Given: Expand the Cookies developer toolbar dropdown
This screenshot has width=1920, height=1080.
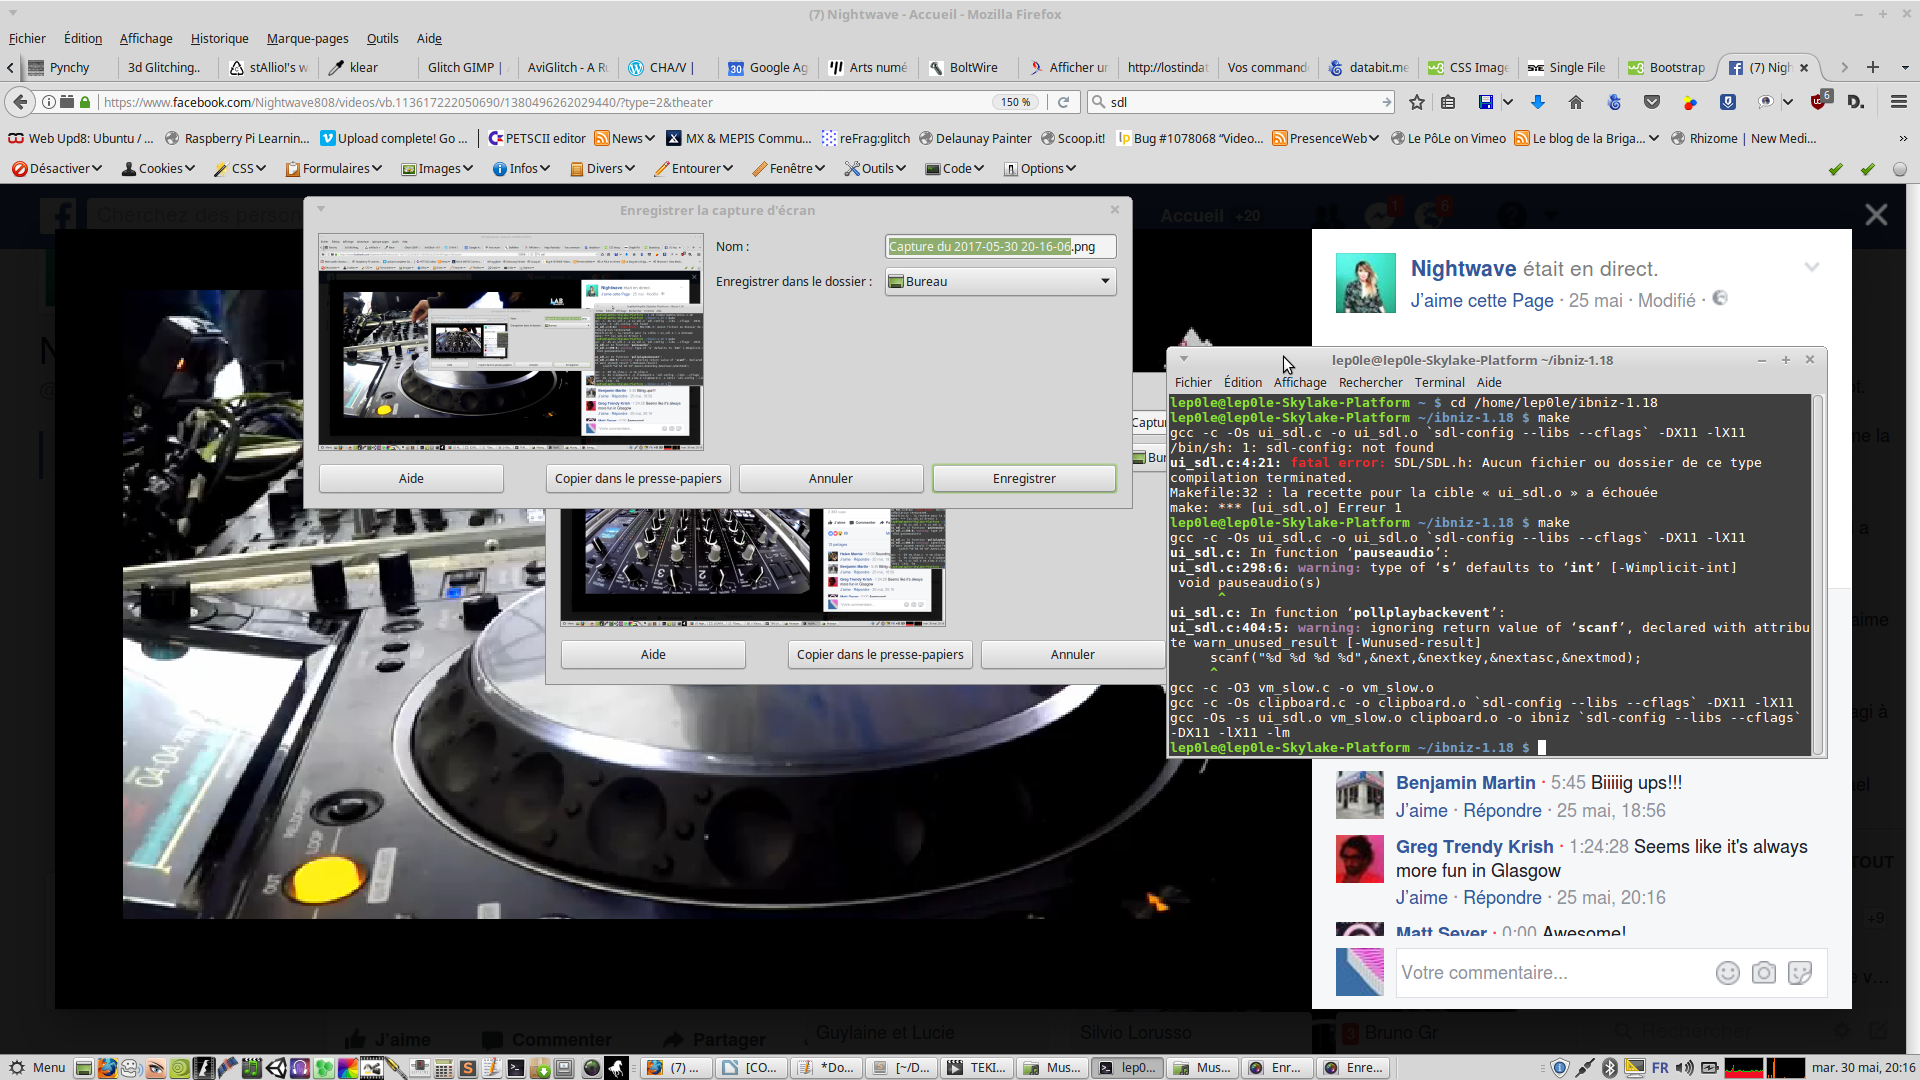Looking at the screenshot, I should coord(159,169).
